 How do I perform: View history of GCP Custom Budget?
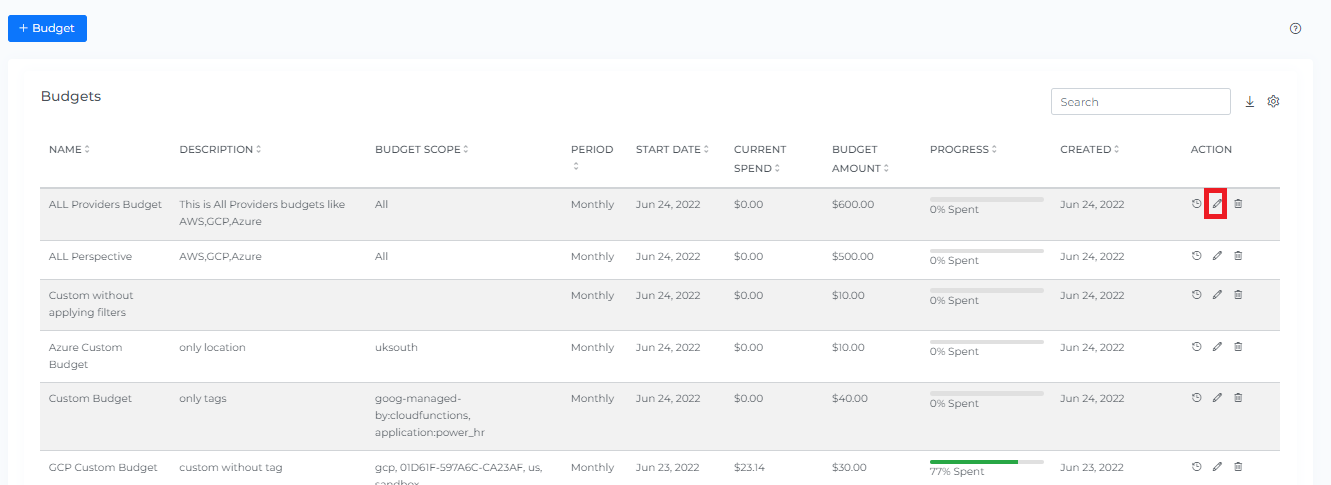pos(1196,467)
